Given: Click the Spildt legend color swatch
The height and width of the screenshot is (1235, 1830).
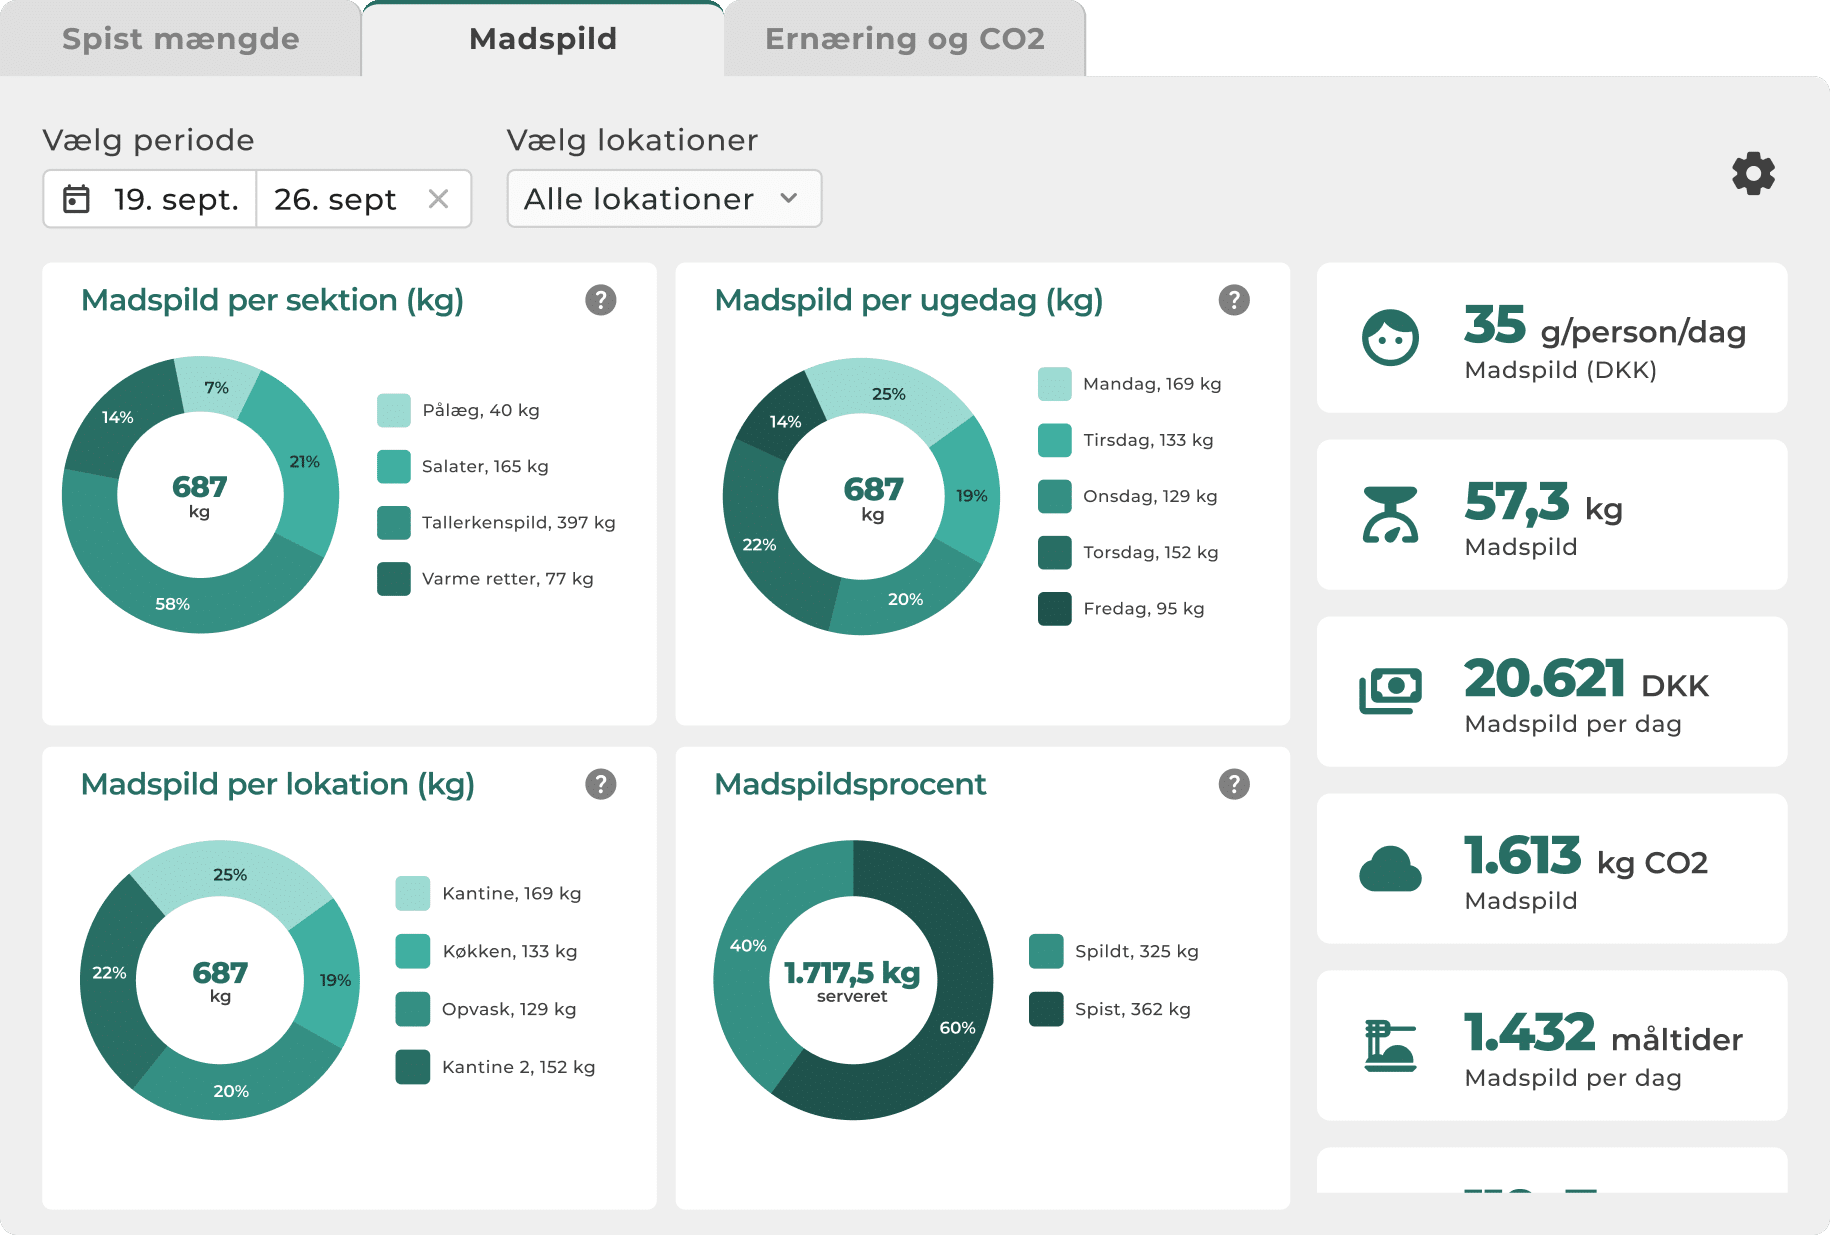Looking at the screenshot, I should click(x=1046, y=951).
